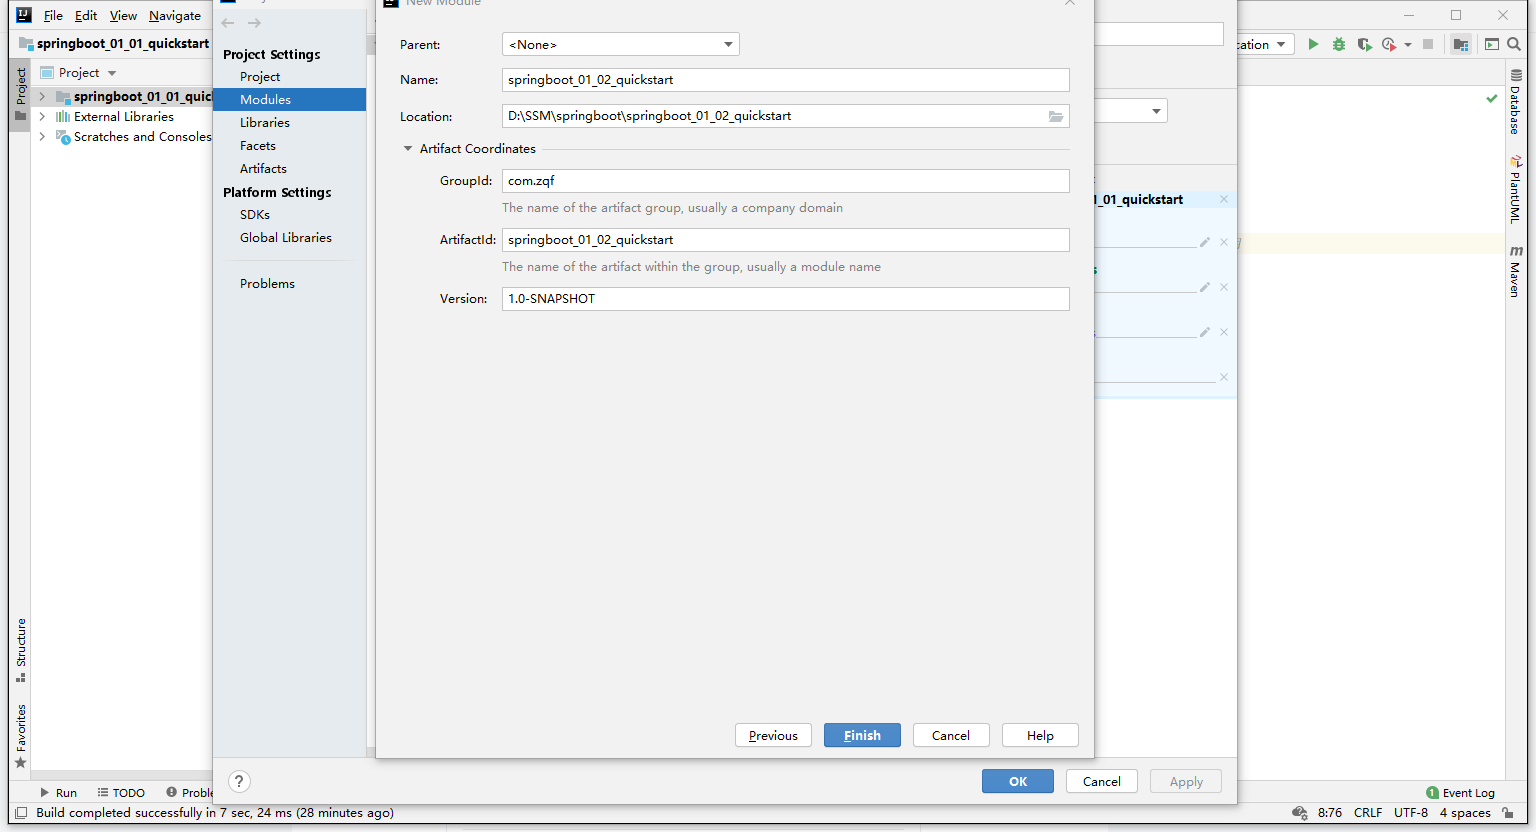Remove the 01_quickstart module row with X

tap(1223, 200)
